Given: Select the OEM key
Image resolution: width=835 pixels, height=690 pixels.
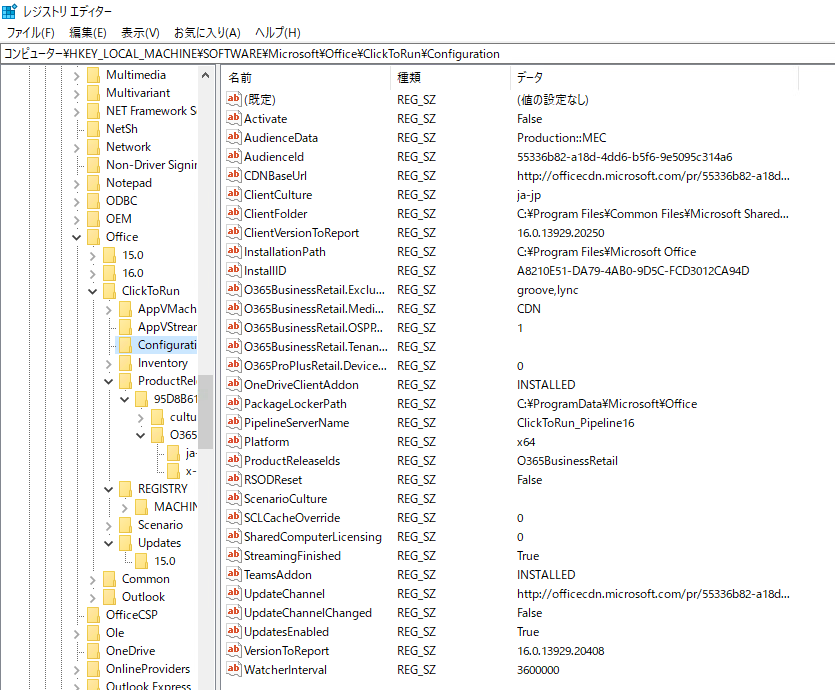Looking at the screenshot, I should pos(118,219).
